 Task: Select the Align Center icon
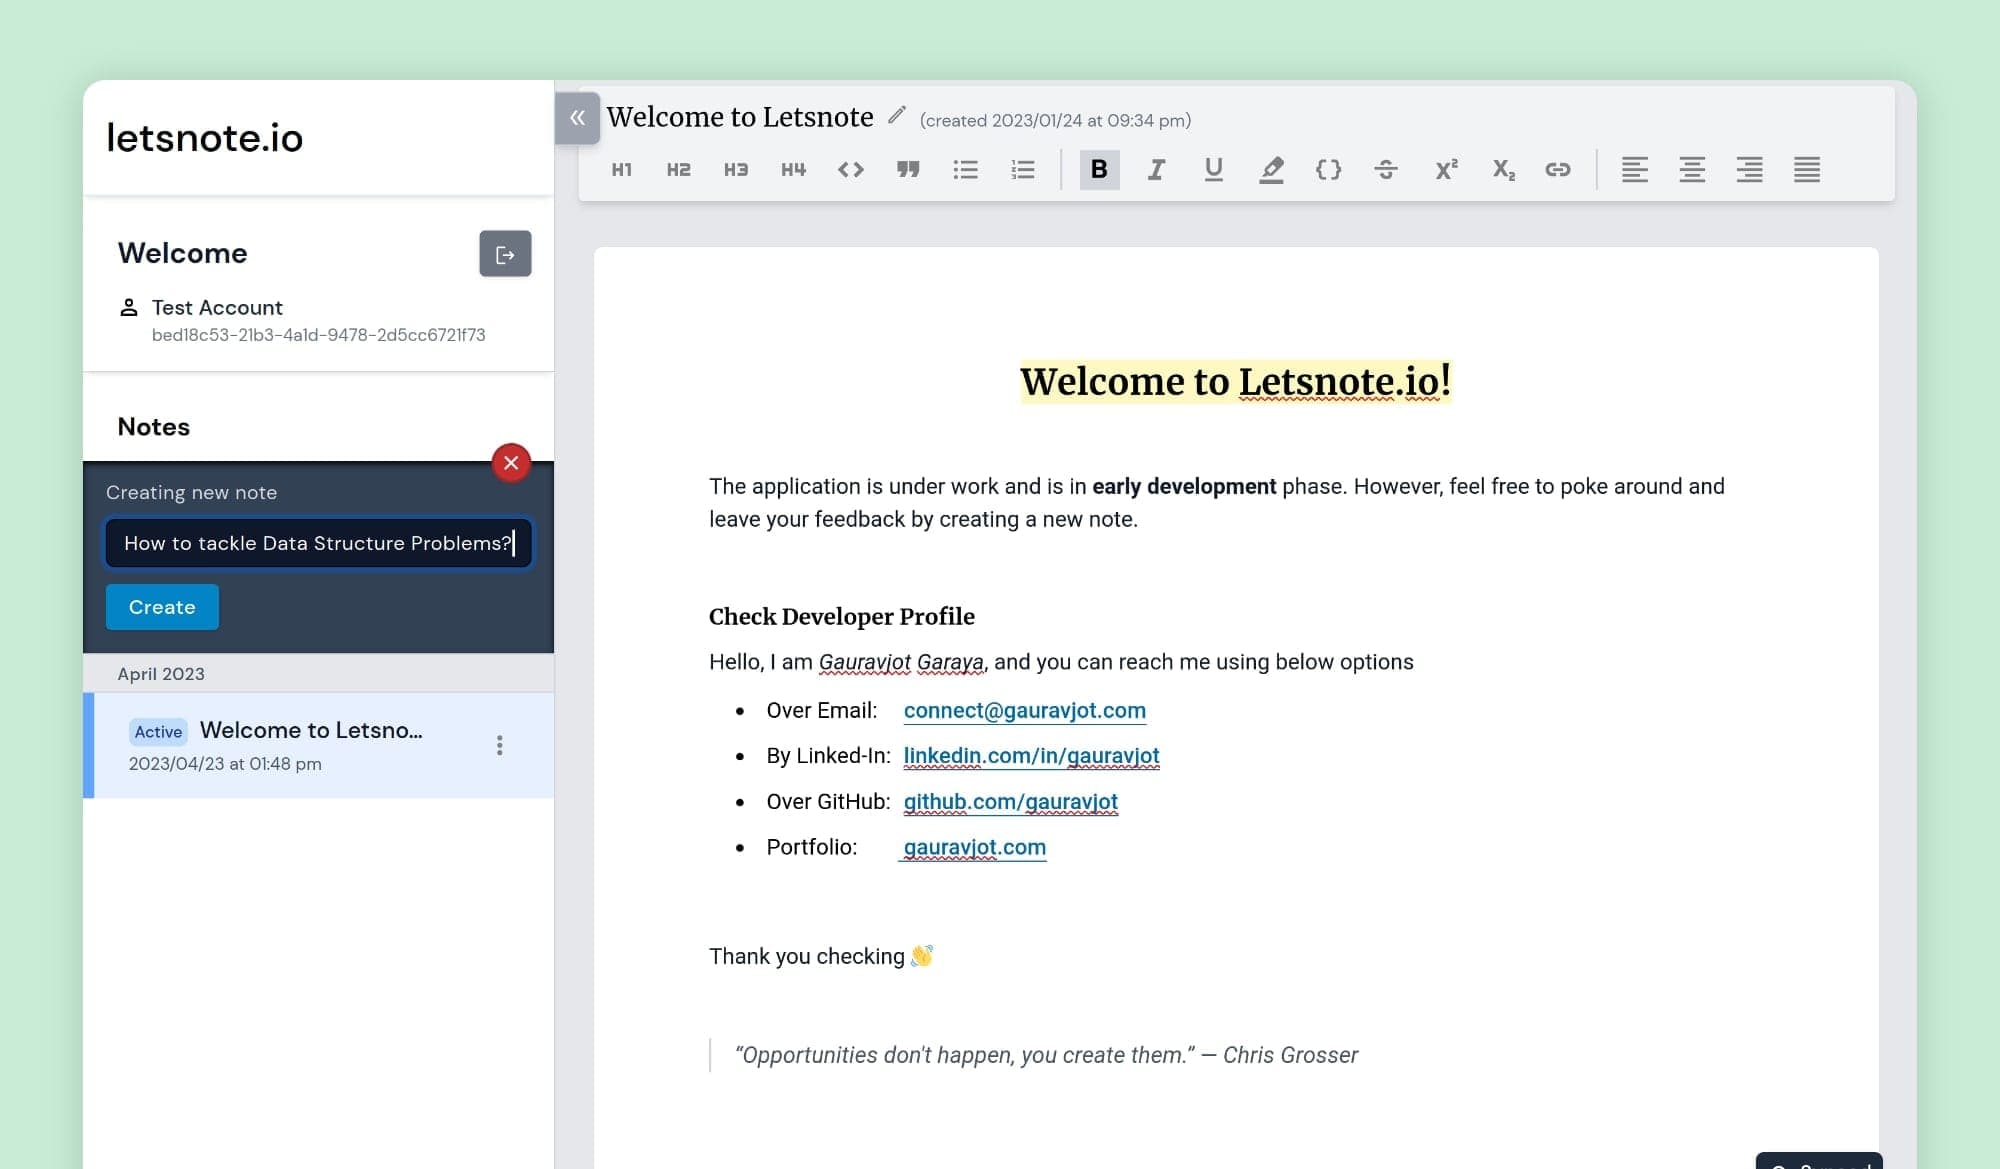tap(1690, 168)
